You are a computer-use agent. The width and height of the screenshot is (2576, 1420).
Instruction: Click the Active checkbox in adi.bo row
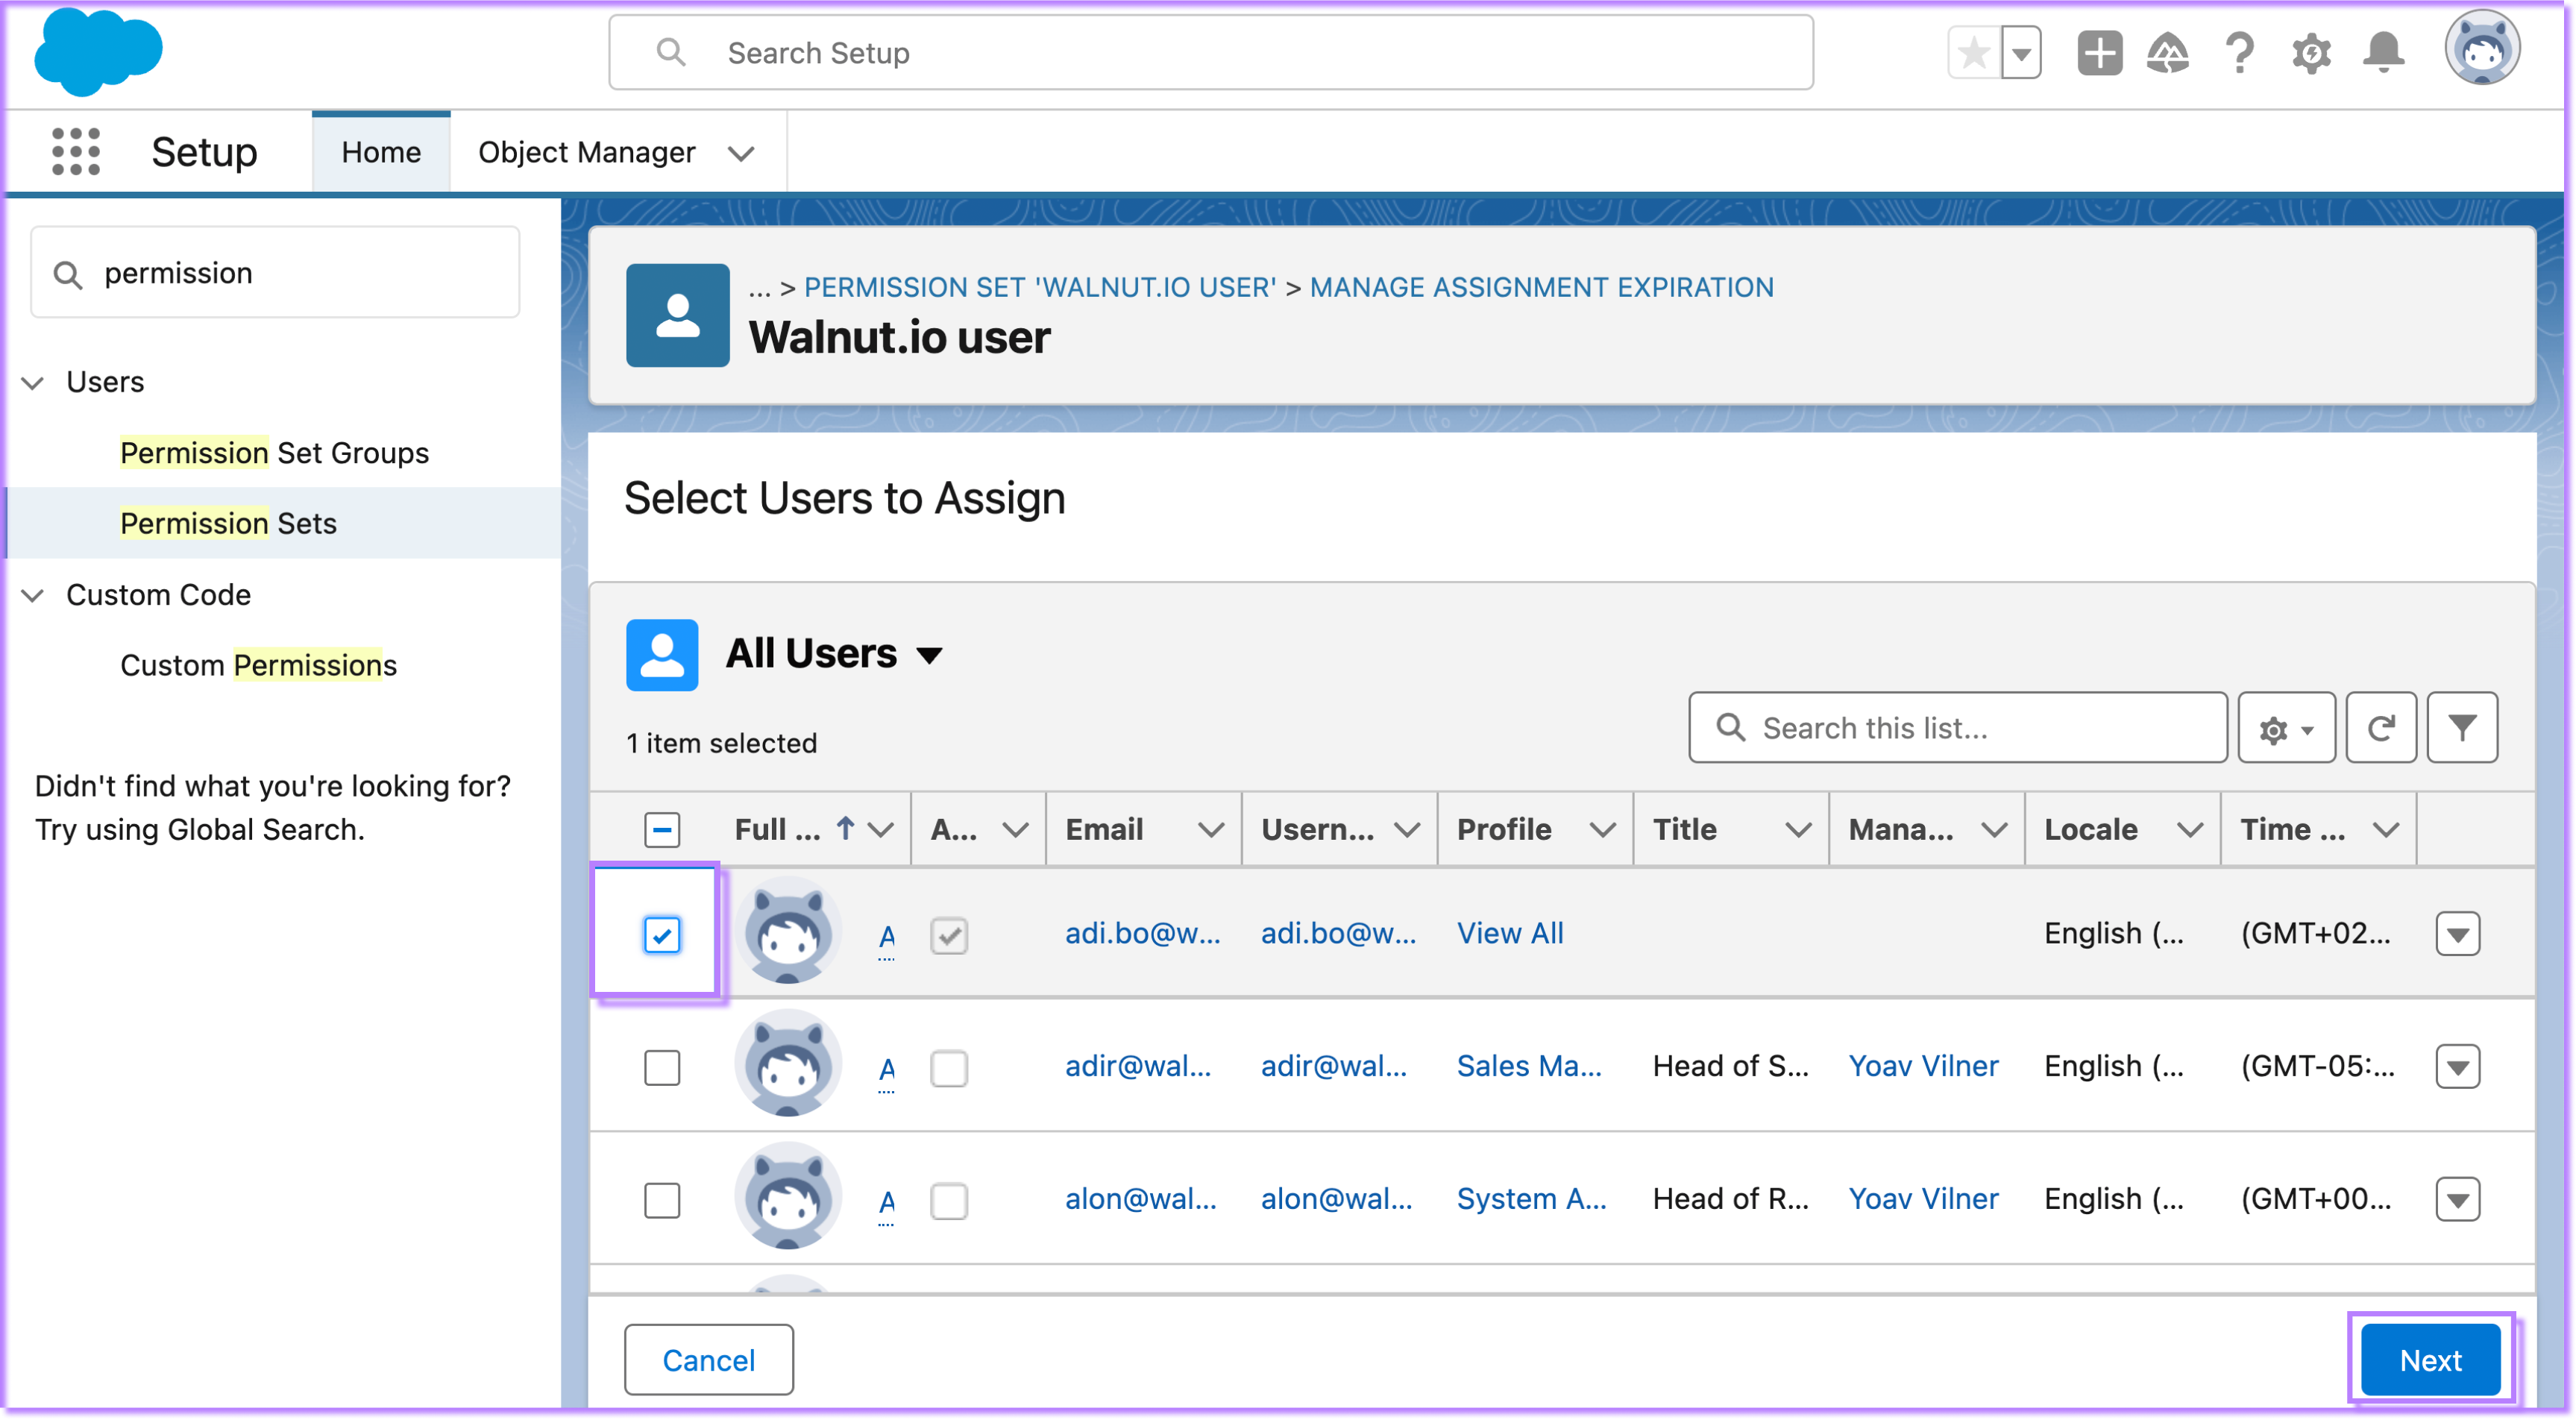click(949, 936)
